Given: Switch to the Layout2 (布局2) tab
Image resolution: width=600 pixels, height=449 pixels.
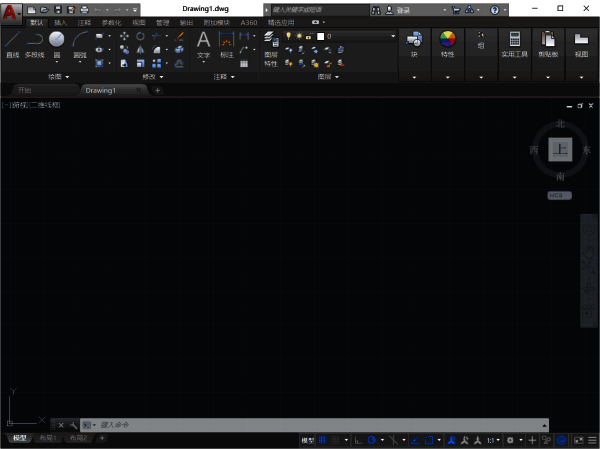Looking at the screenshot, I should [x=78, y=438].
